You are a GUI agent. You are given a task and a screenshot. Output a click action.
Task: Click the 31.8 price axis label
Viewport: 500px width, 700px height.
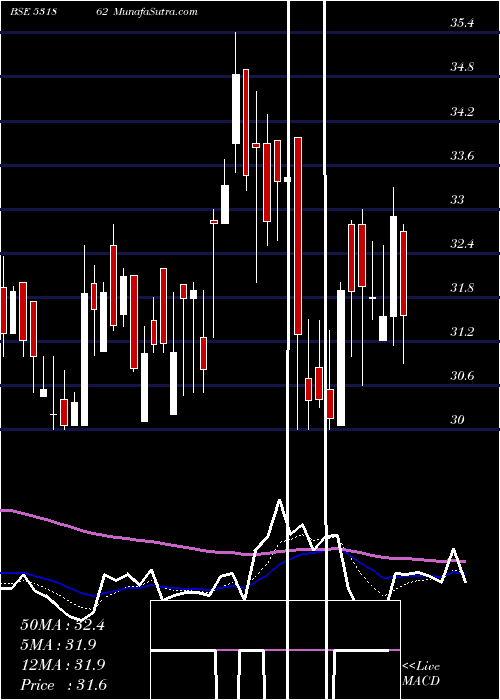(462, 288)
